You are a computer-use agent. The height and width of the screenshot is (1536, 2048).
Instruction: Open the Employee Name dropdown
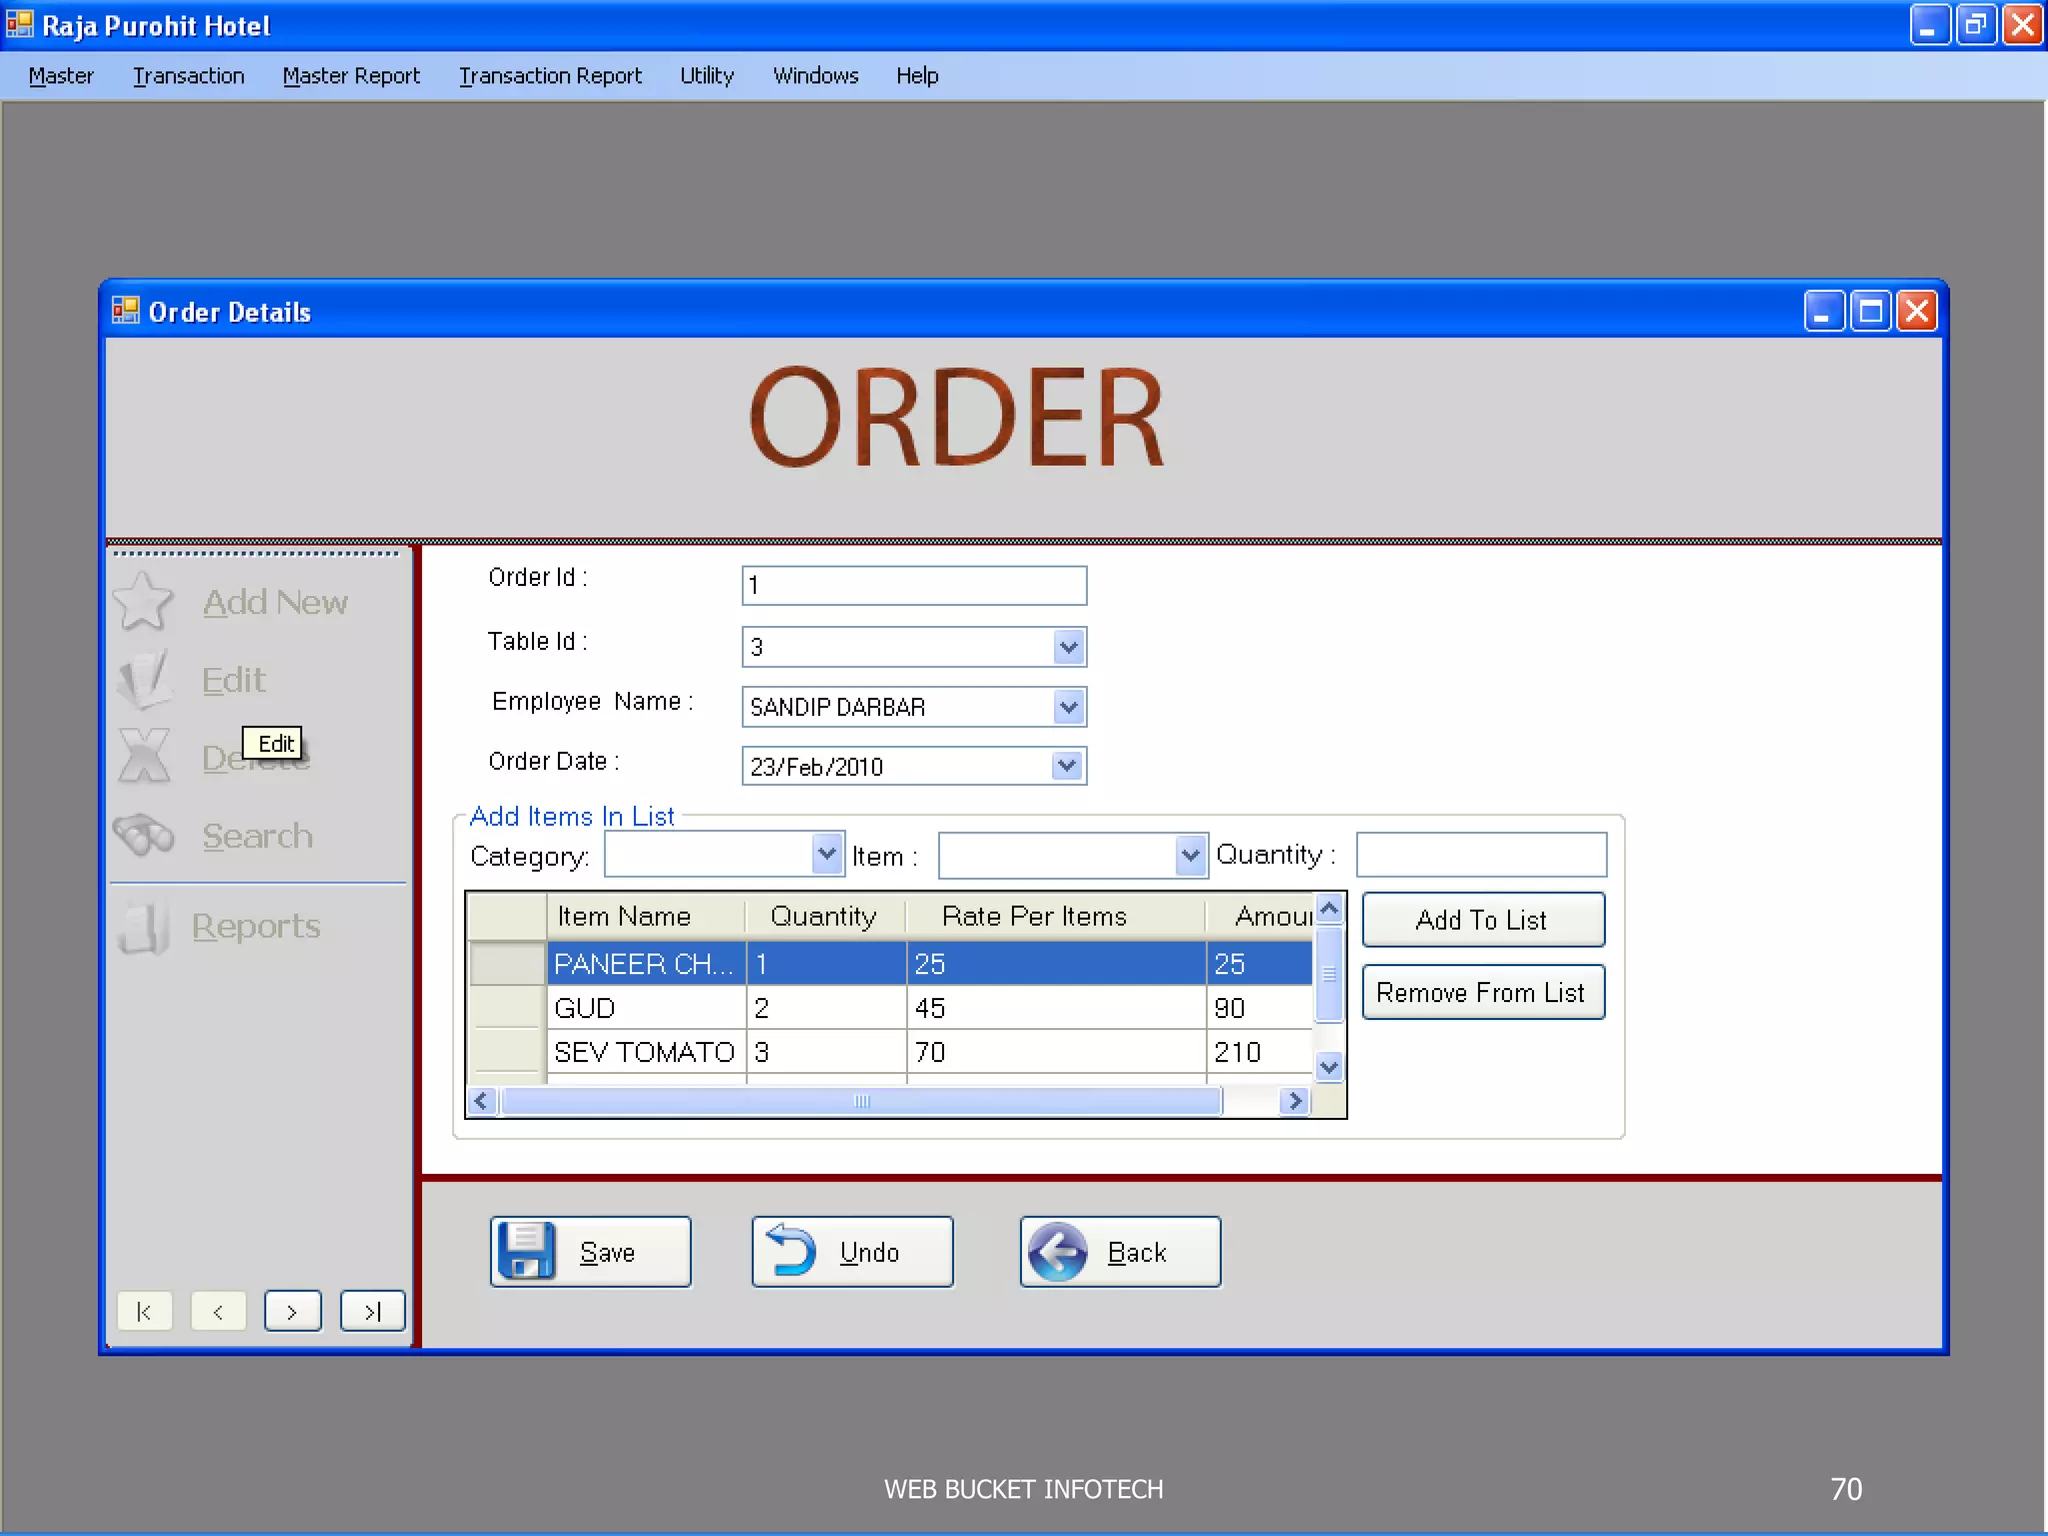pos(1069,707)
